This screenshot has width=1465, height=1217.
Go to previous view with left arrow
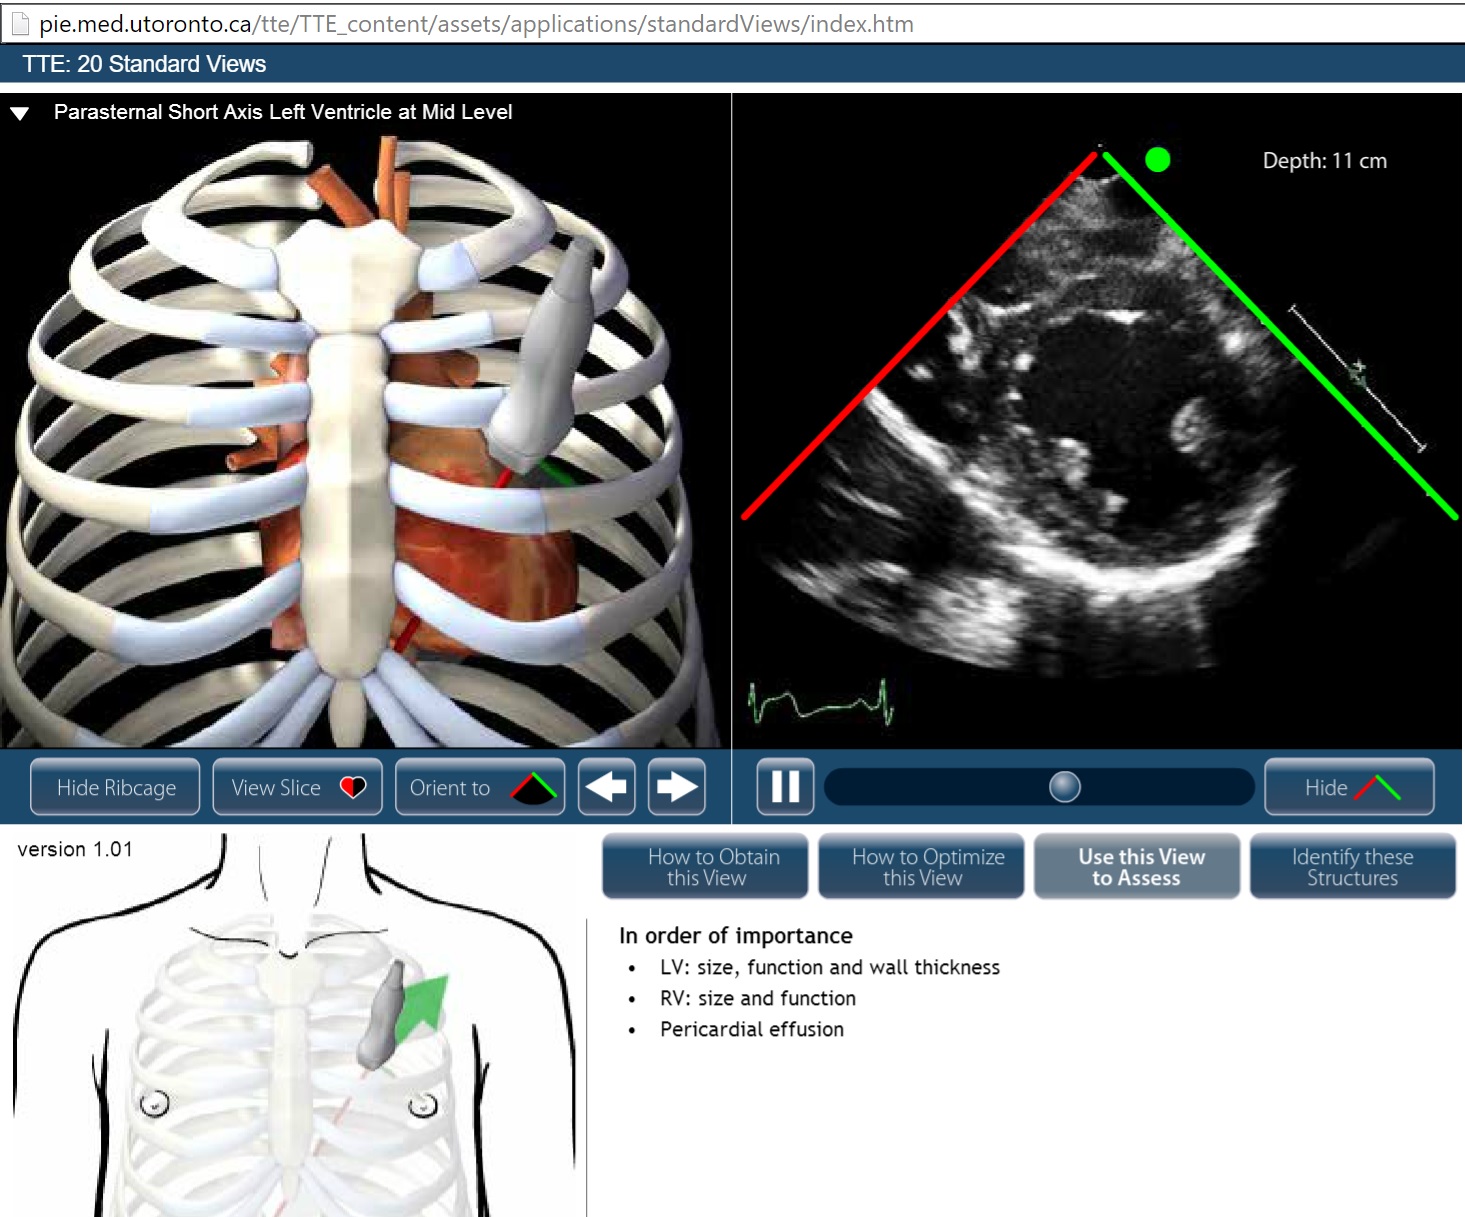point(606,787)
